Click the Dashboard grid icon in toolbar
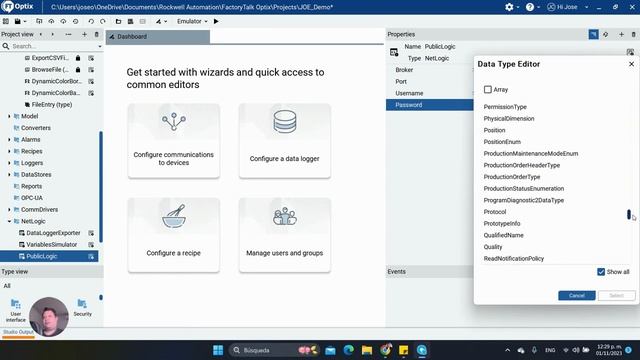The width and height of the screenshot is (640, 360). [x=6, y=21]
